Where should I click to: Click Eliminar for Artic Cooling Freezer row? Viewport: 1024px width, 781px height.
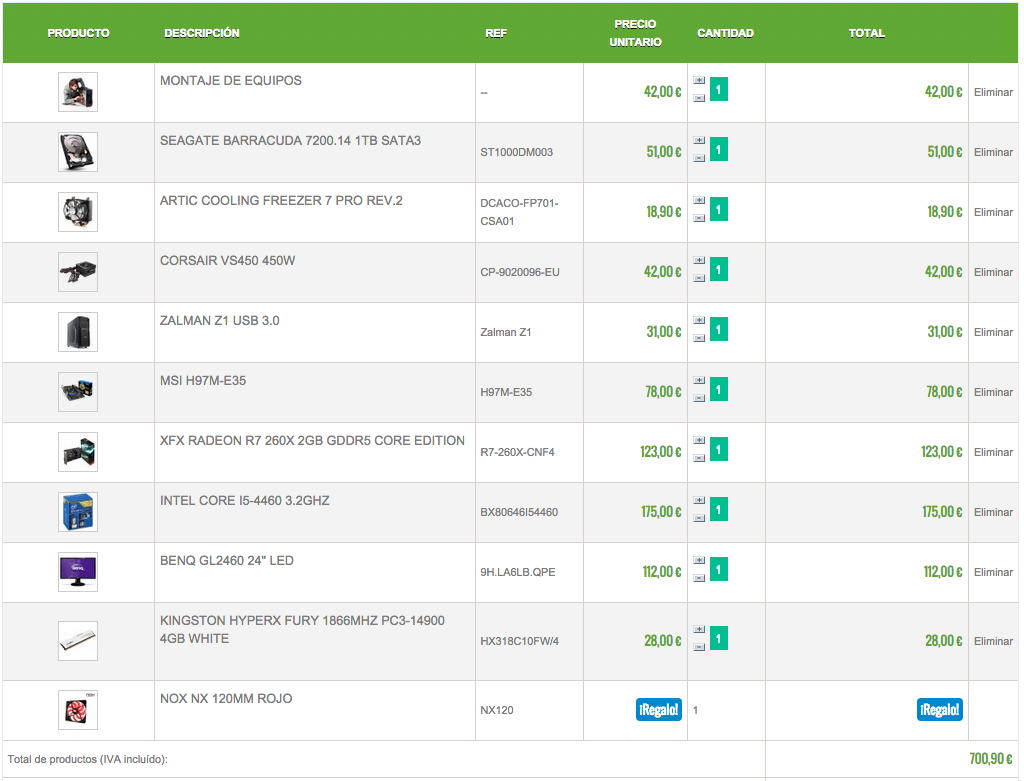pyautogui.click(x=993, y=213)
